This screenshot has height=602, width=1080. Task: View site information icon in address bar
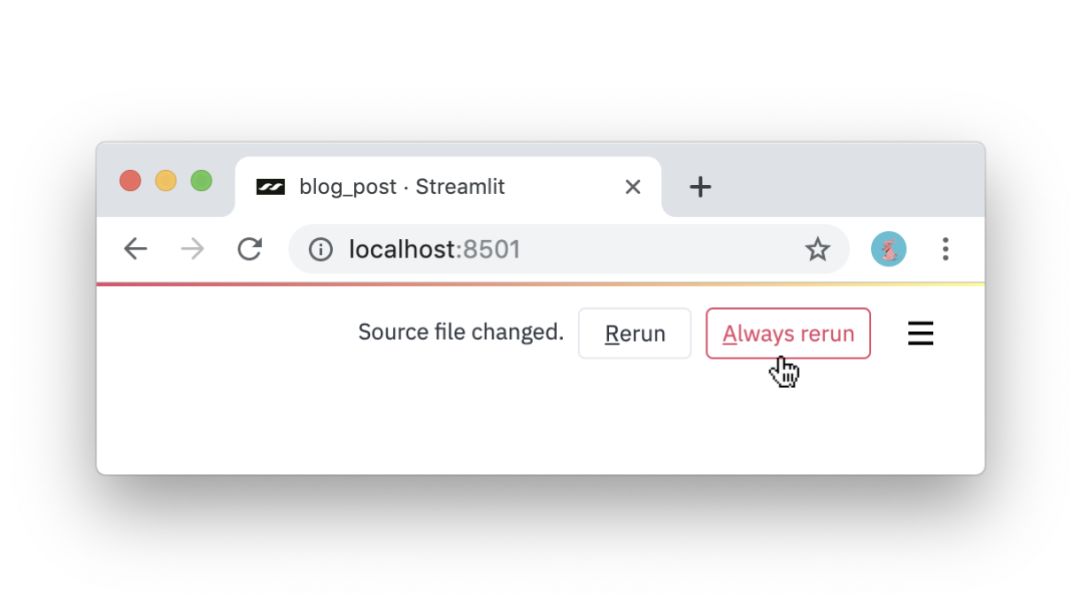pyautogui.click(x=320, y=249)
